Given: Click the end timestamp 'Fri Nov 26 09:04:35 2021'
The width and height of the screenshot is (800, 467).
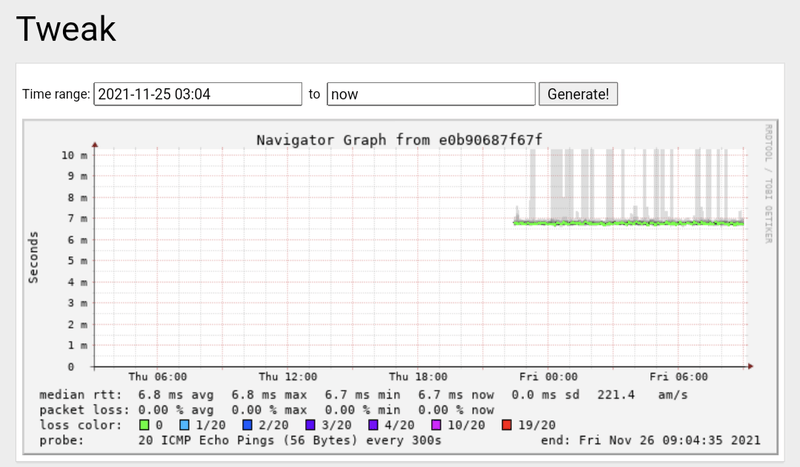Looking at the screenshot, I should [669, 440].
